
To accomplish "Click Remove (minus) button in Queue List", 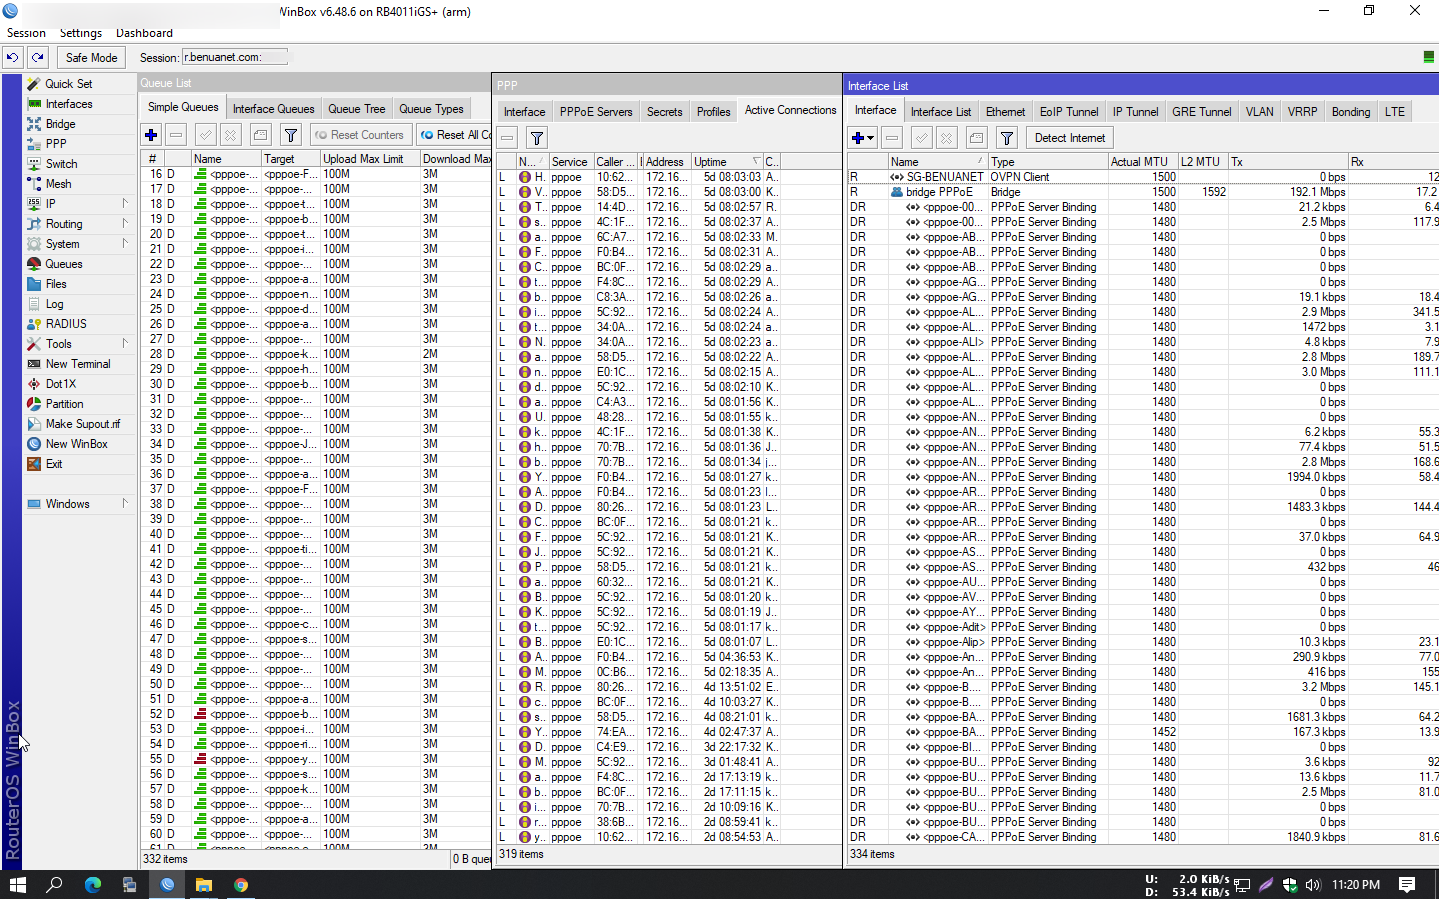I will [176, 135].
